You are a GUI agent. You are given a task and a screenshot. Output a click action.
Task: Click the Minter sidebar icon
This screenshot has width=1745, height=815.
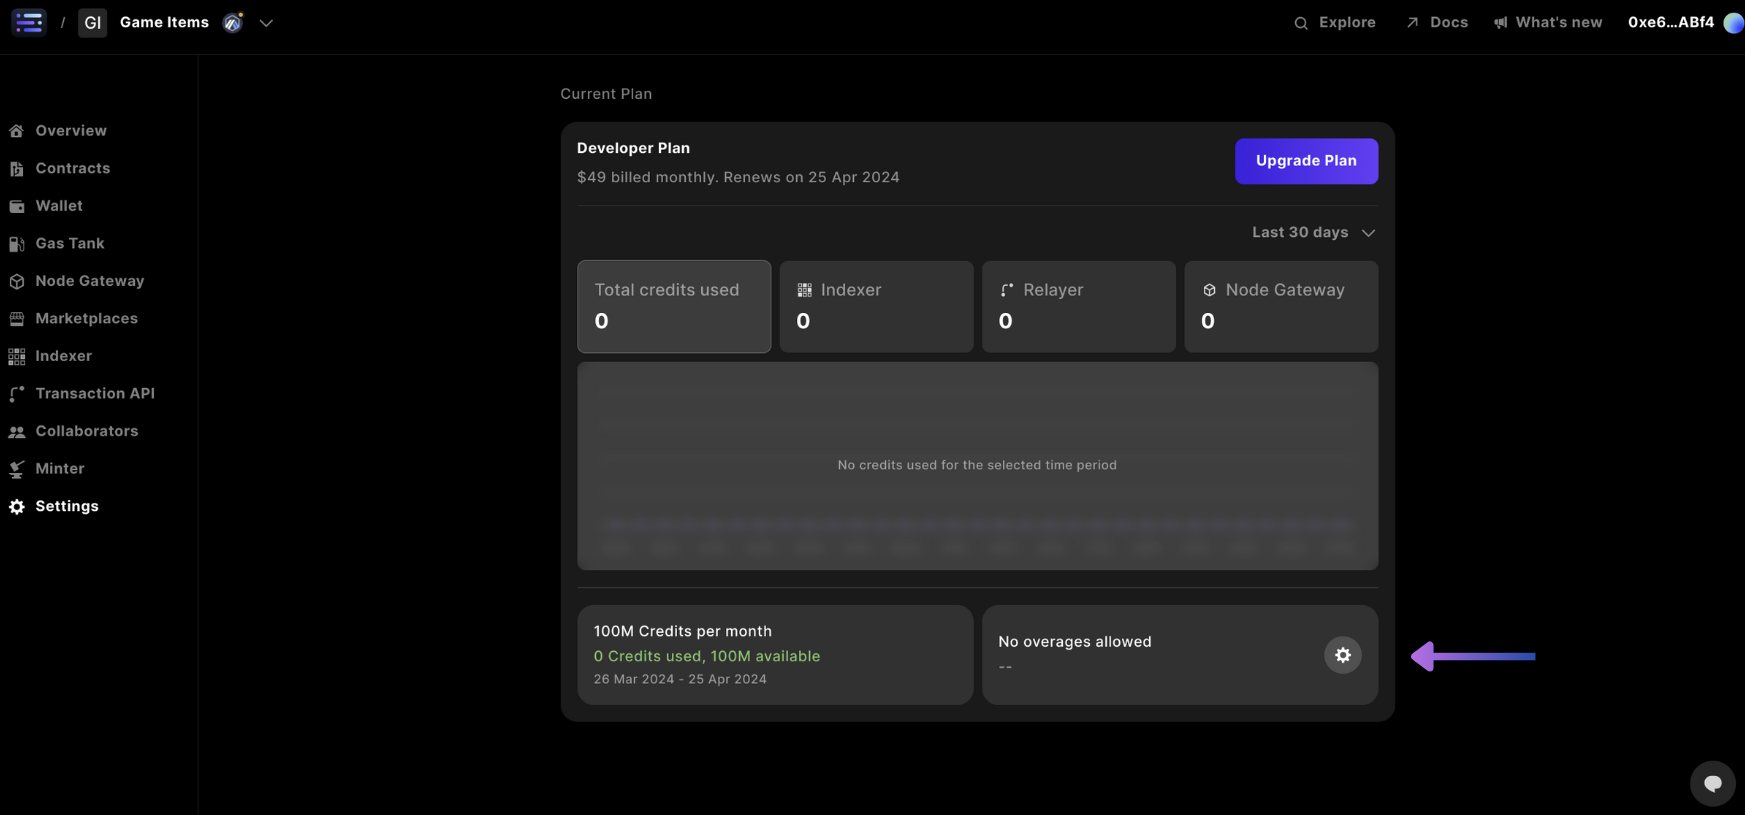point(17,469)
